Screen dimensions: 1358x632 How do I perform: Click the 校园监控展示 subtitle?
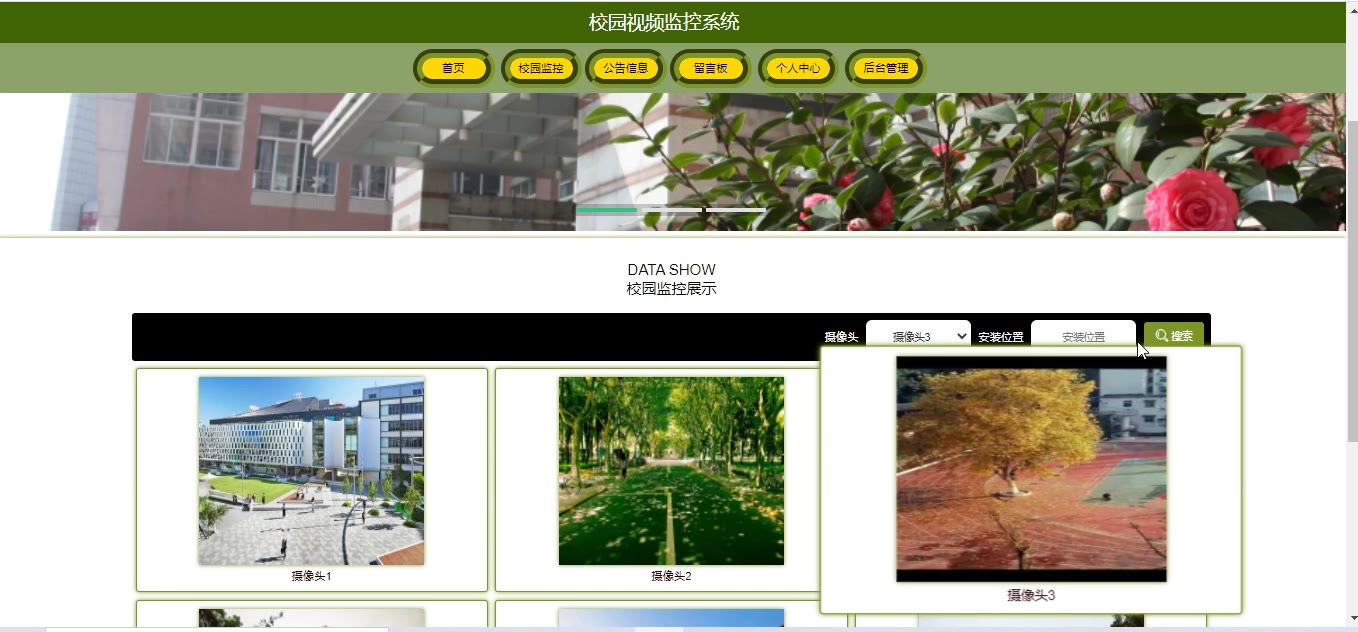[x=671, y=289]
